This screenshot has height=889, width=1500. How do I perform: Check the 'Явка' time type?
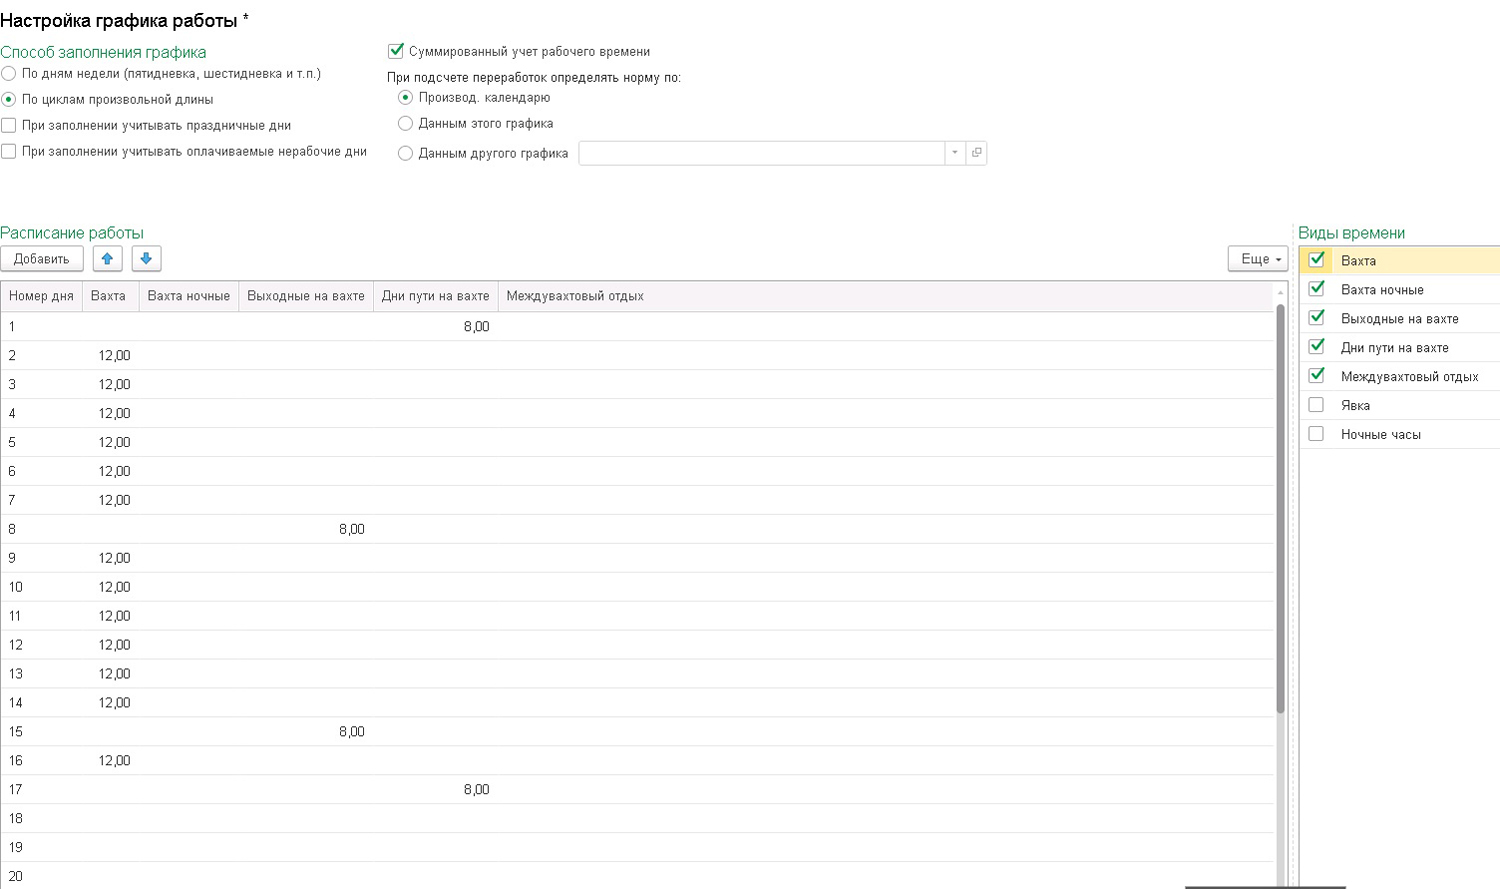click(1317, 405)
